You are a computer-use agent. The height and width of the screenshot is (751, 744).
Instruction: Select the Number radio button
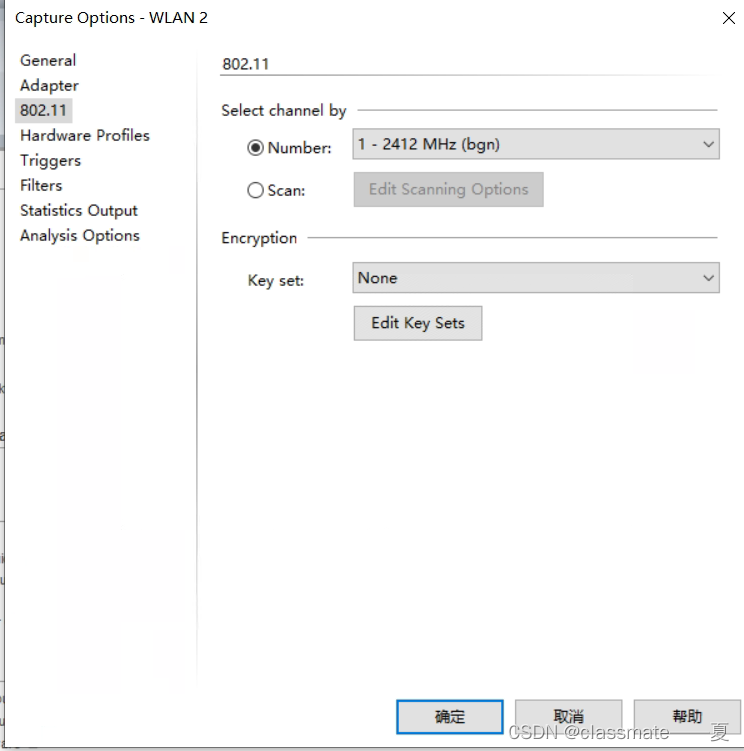(255, 148)
